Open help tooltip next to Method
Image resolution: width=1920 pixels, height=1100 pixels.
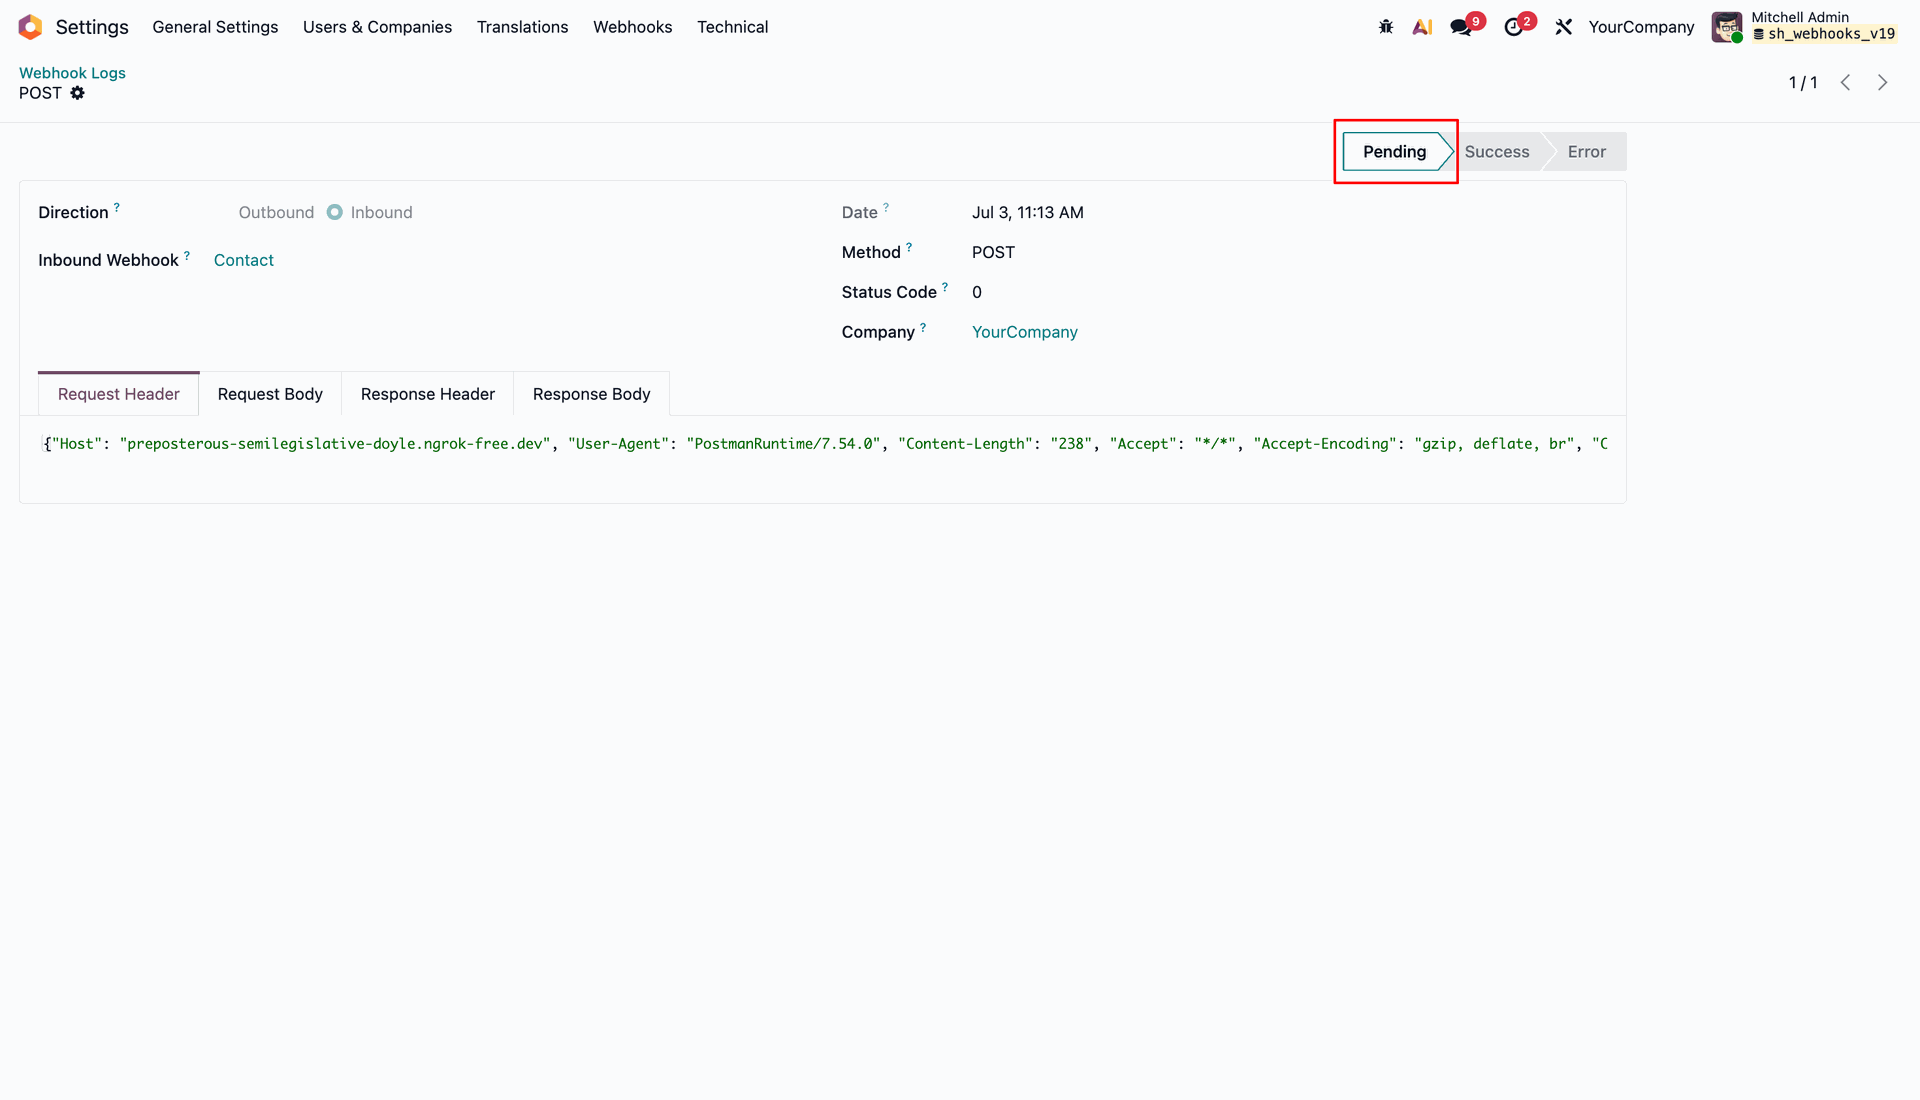pos(909,247)
